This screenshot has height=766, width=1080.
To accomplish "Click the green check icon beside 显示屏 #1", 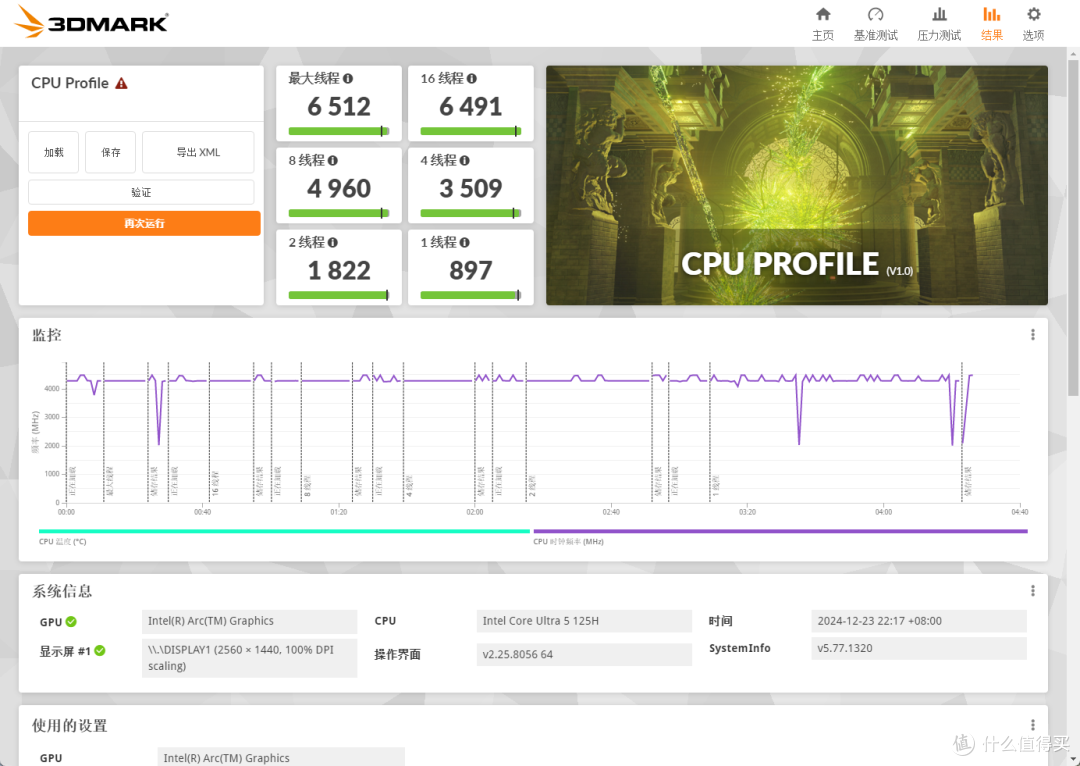I will pos(100,650).
